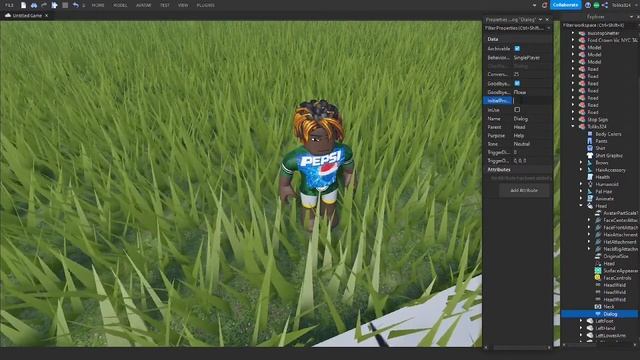Open the FILE menu
This screenshot has height=360, width=640.
9,5
